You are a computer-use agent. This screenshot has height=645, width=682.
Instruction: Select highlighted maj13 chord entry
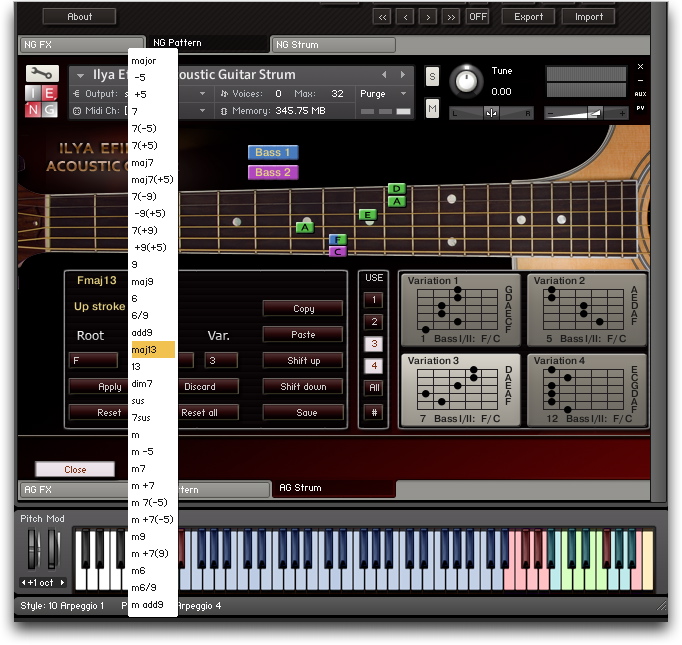[x=153, y=350]
